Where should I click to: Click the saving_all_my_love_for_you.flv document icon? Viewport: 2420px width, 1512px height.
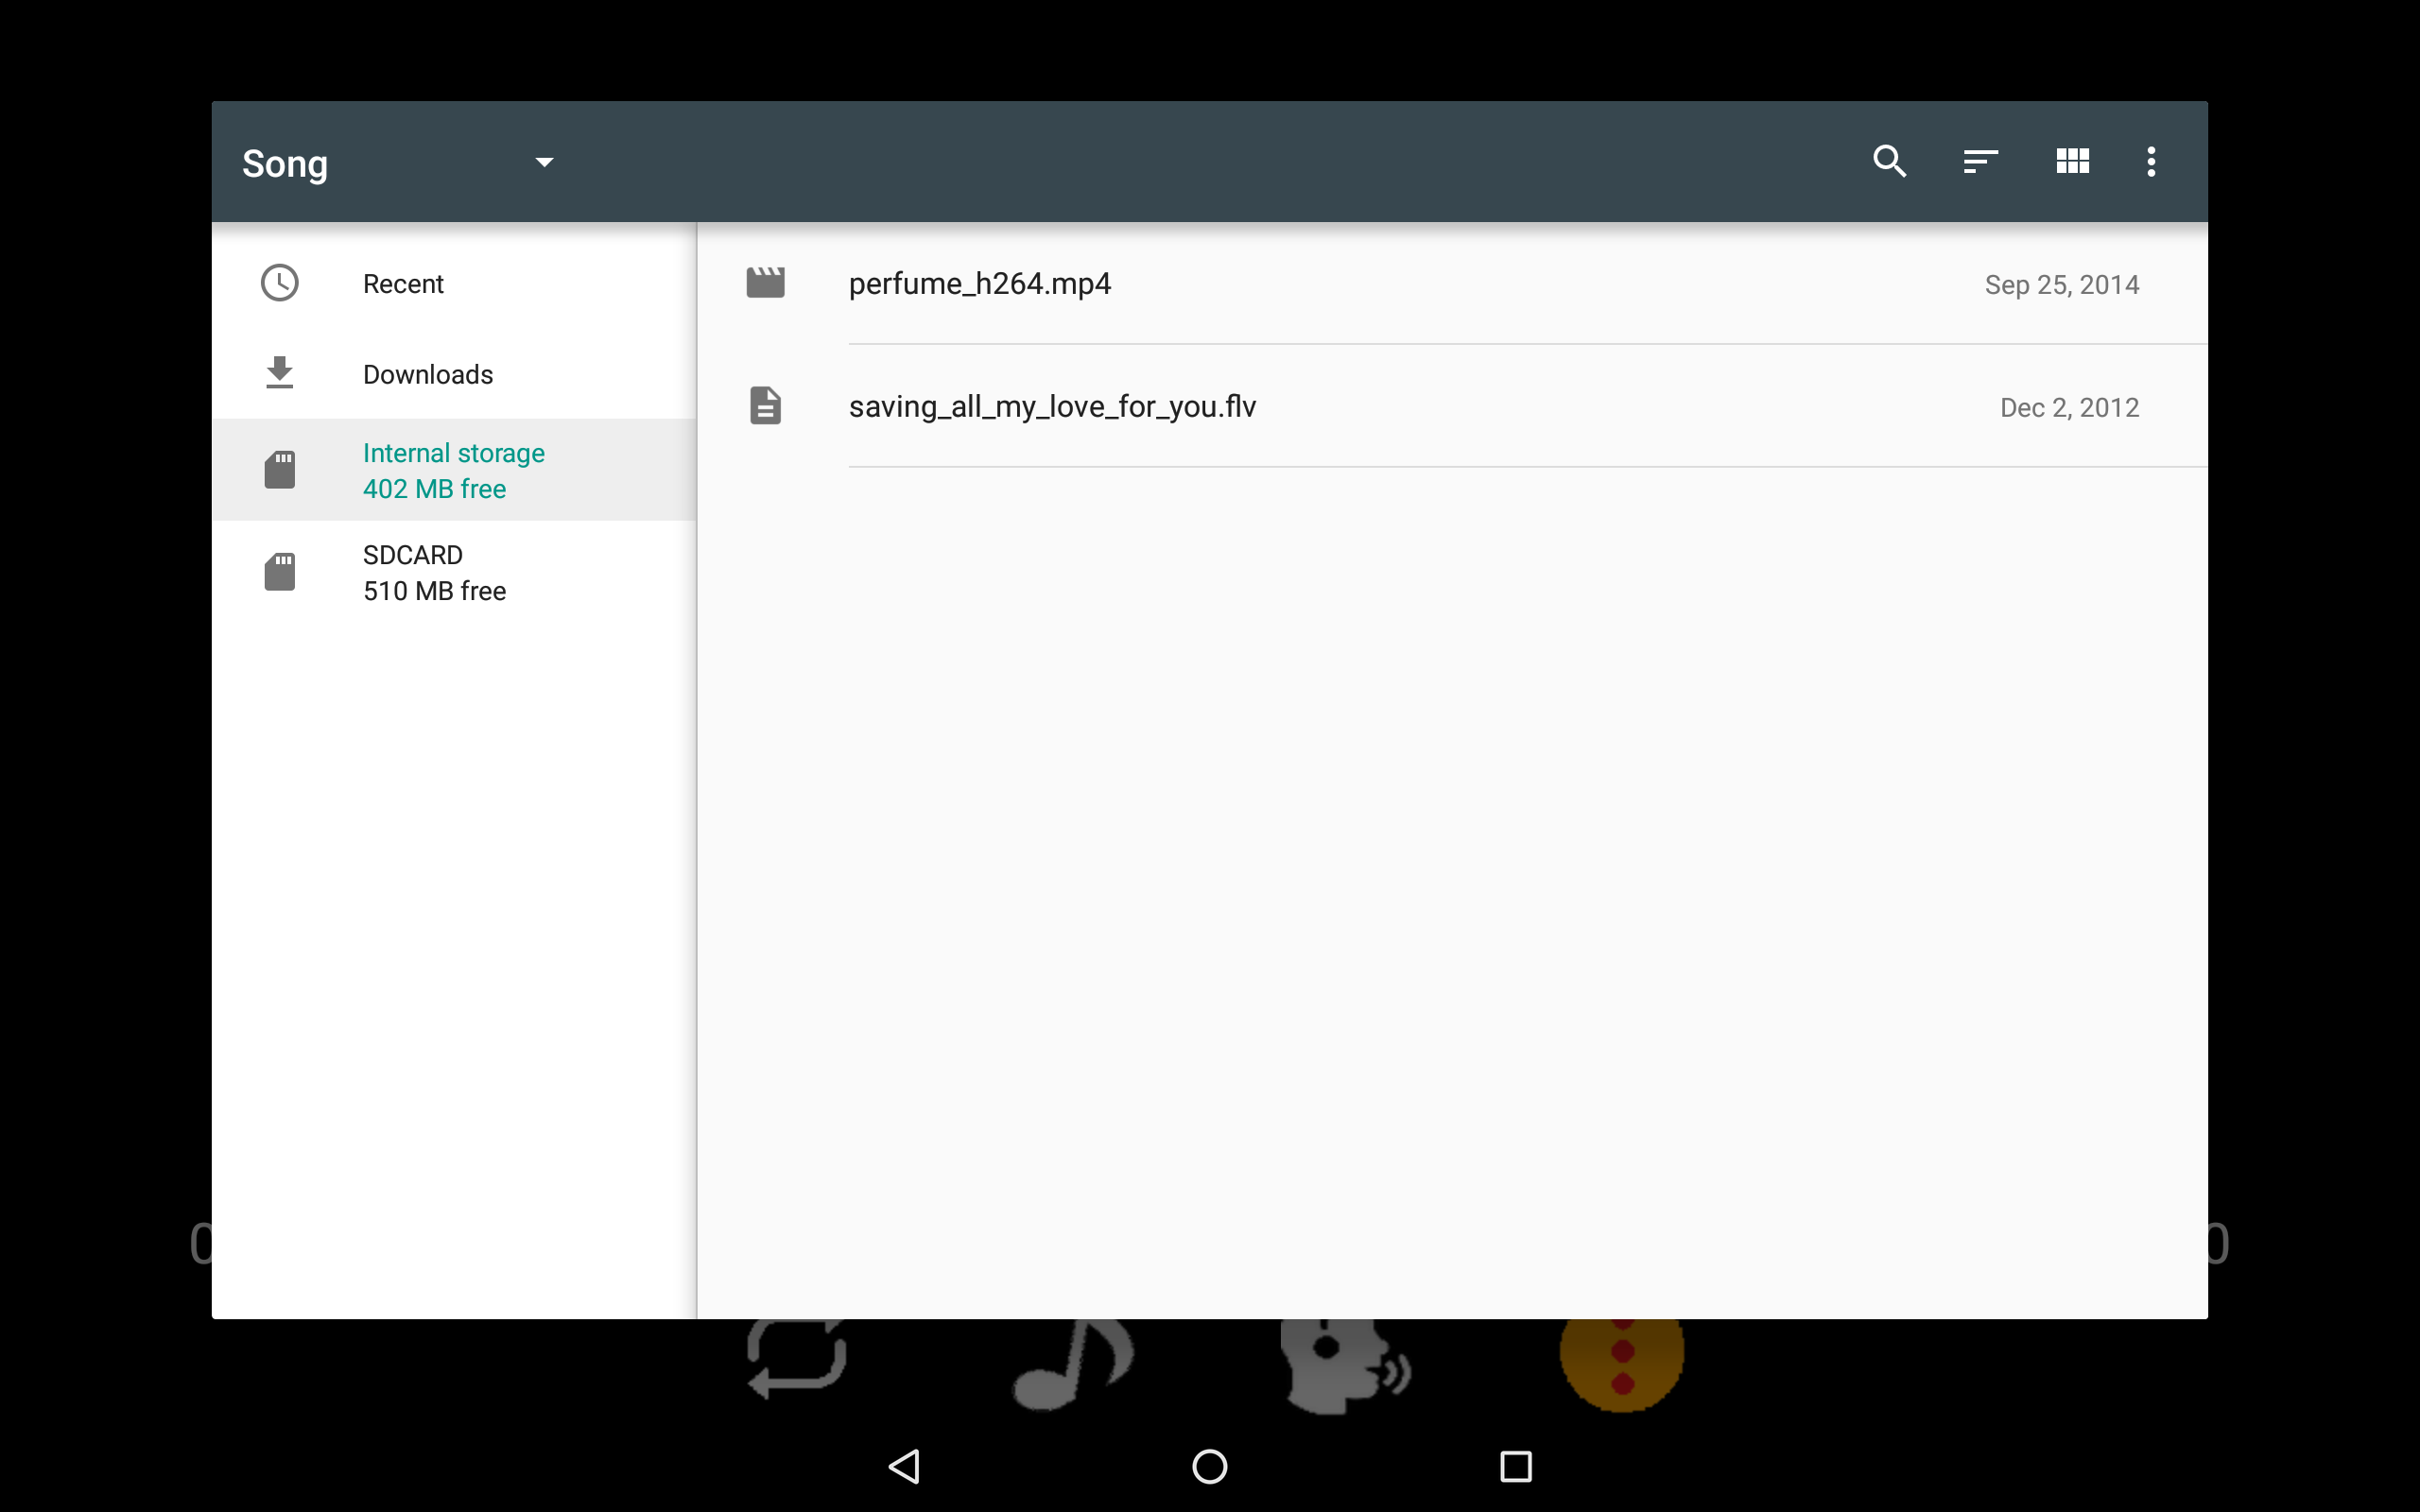pos(766,406)
